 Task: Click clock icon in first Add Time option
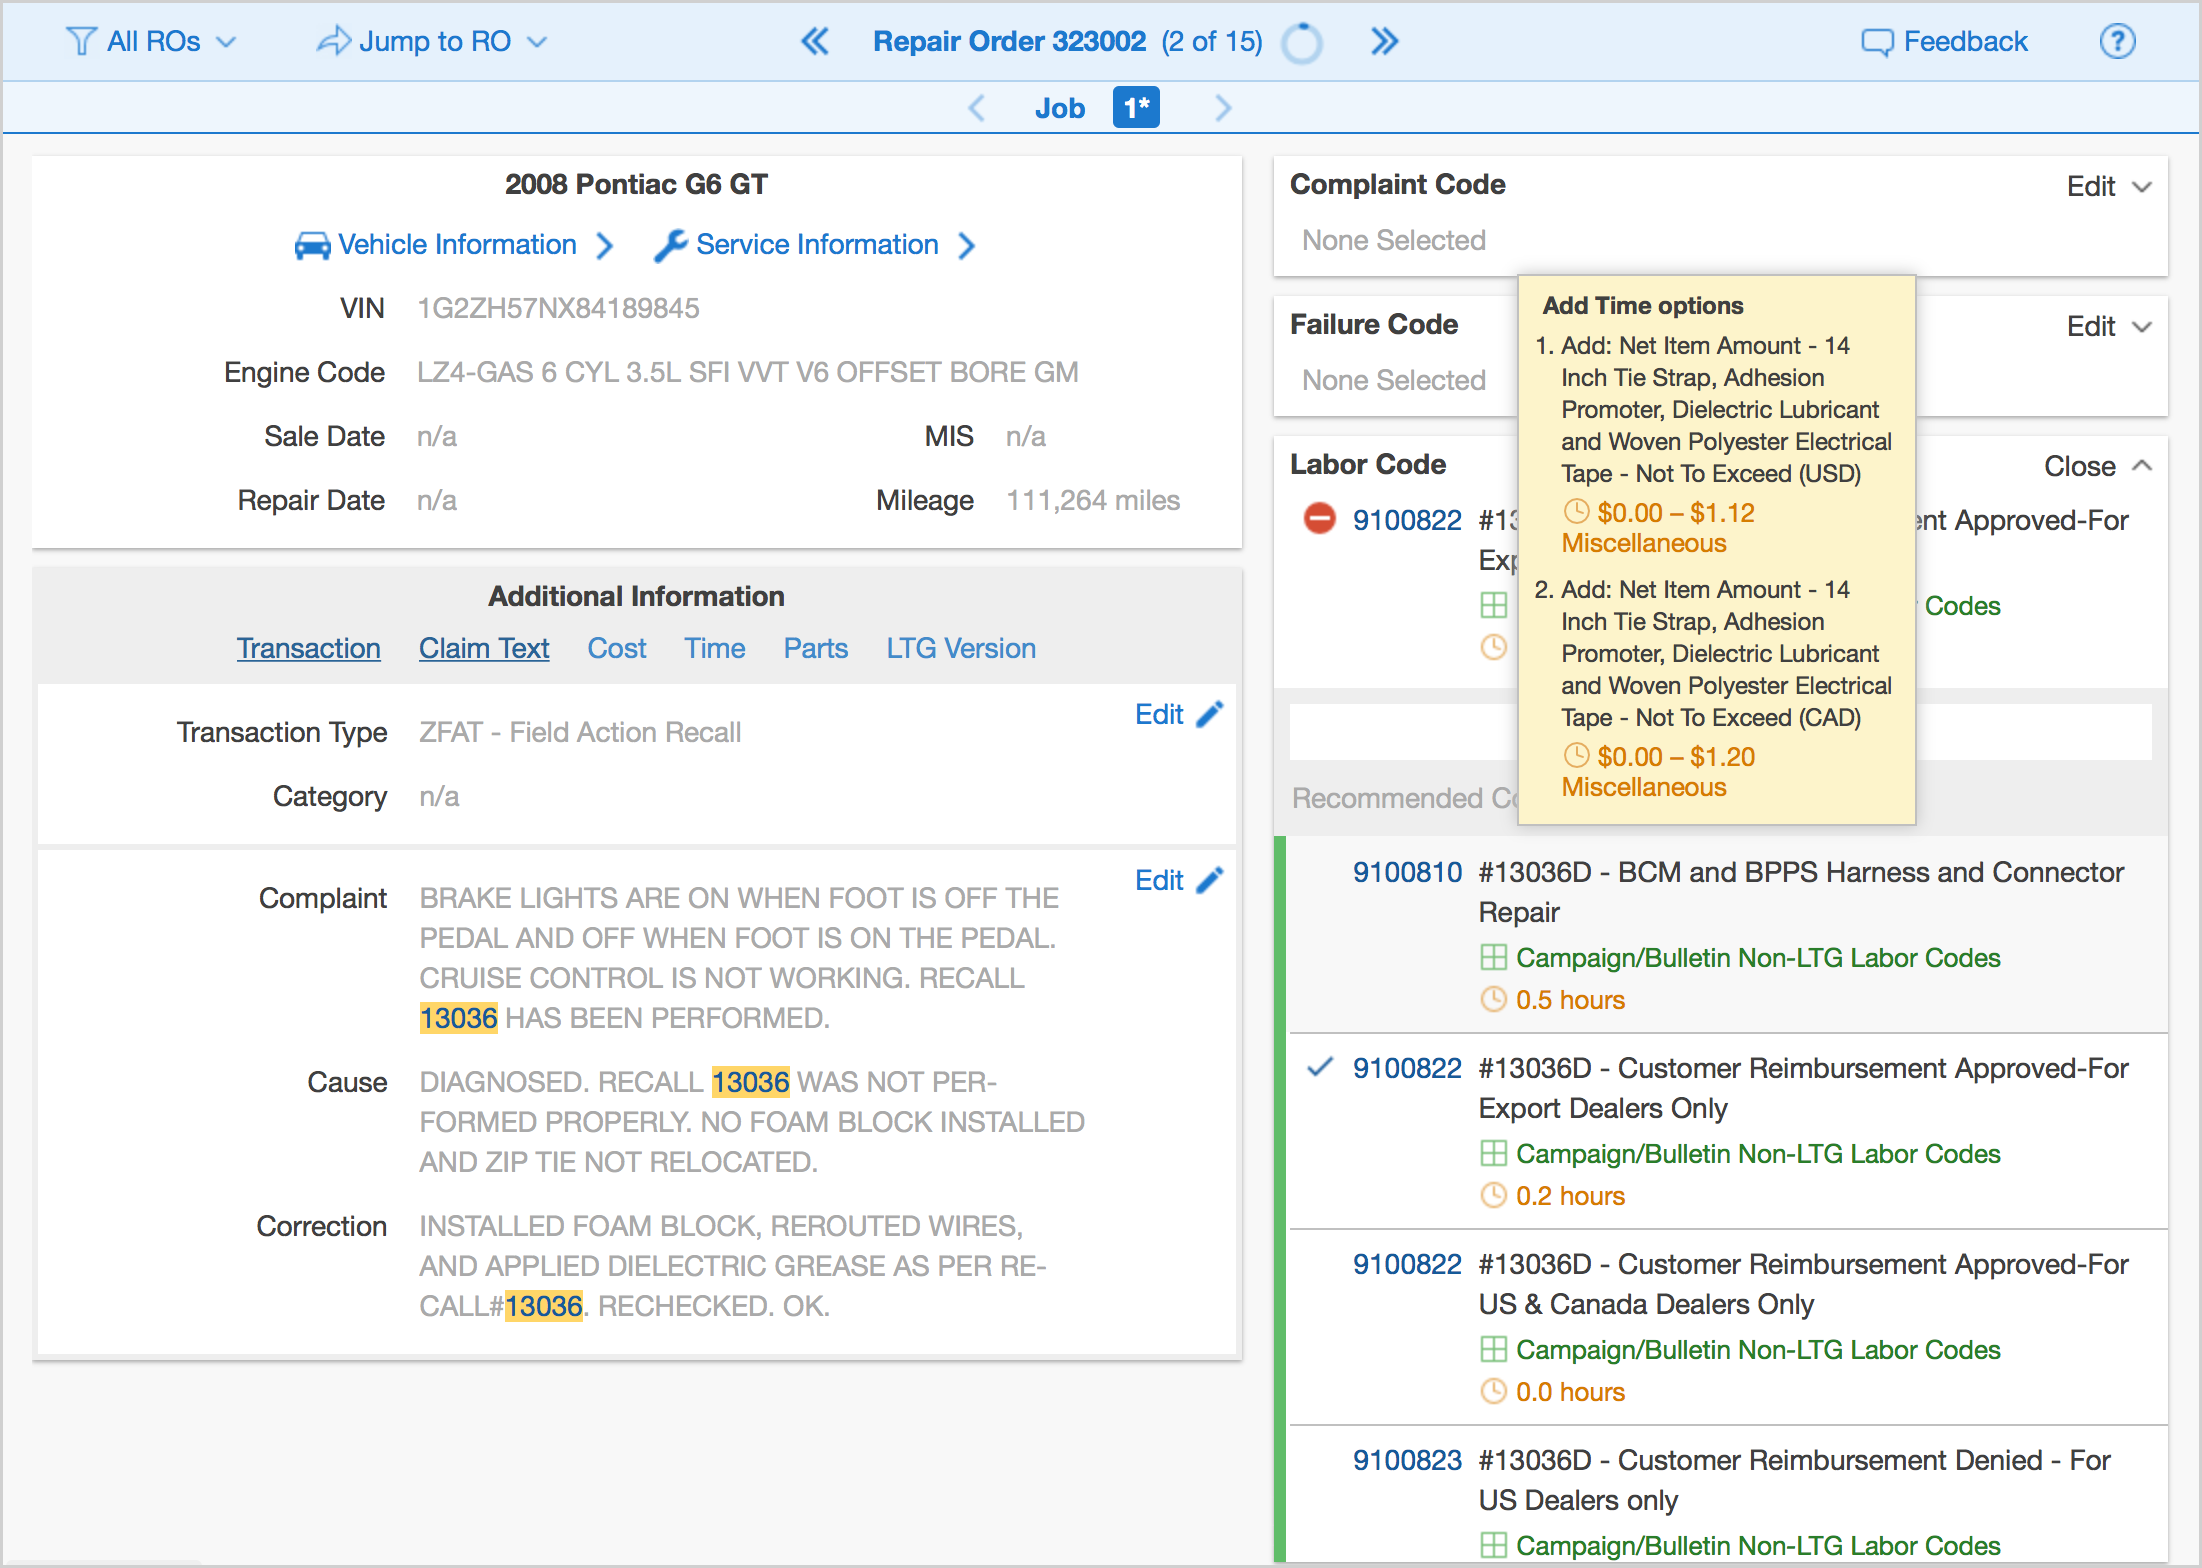[1576, 511]
